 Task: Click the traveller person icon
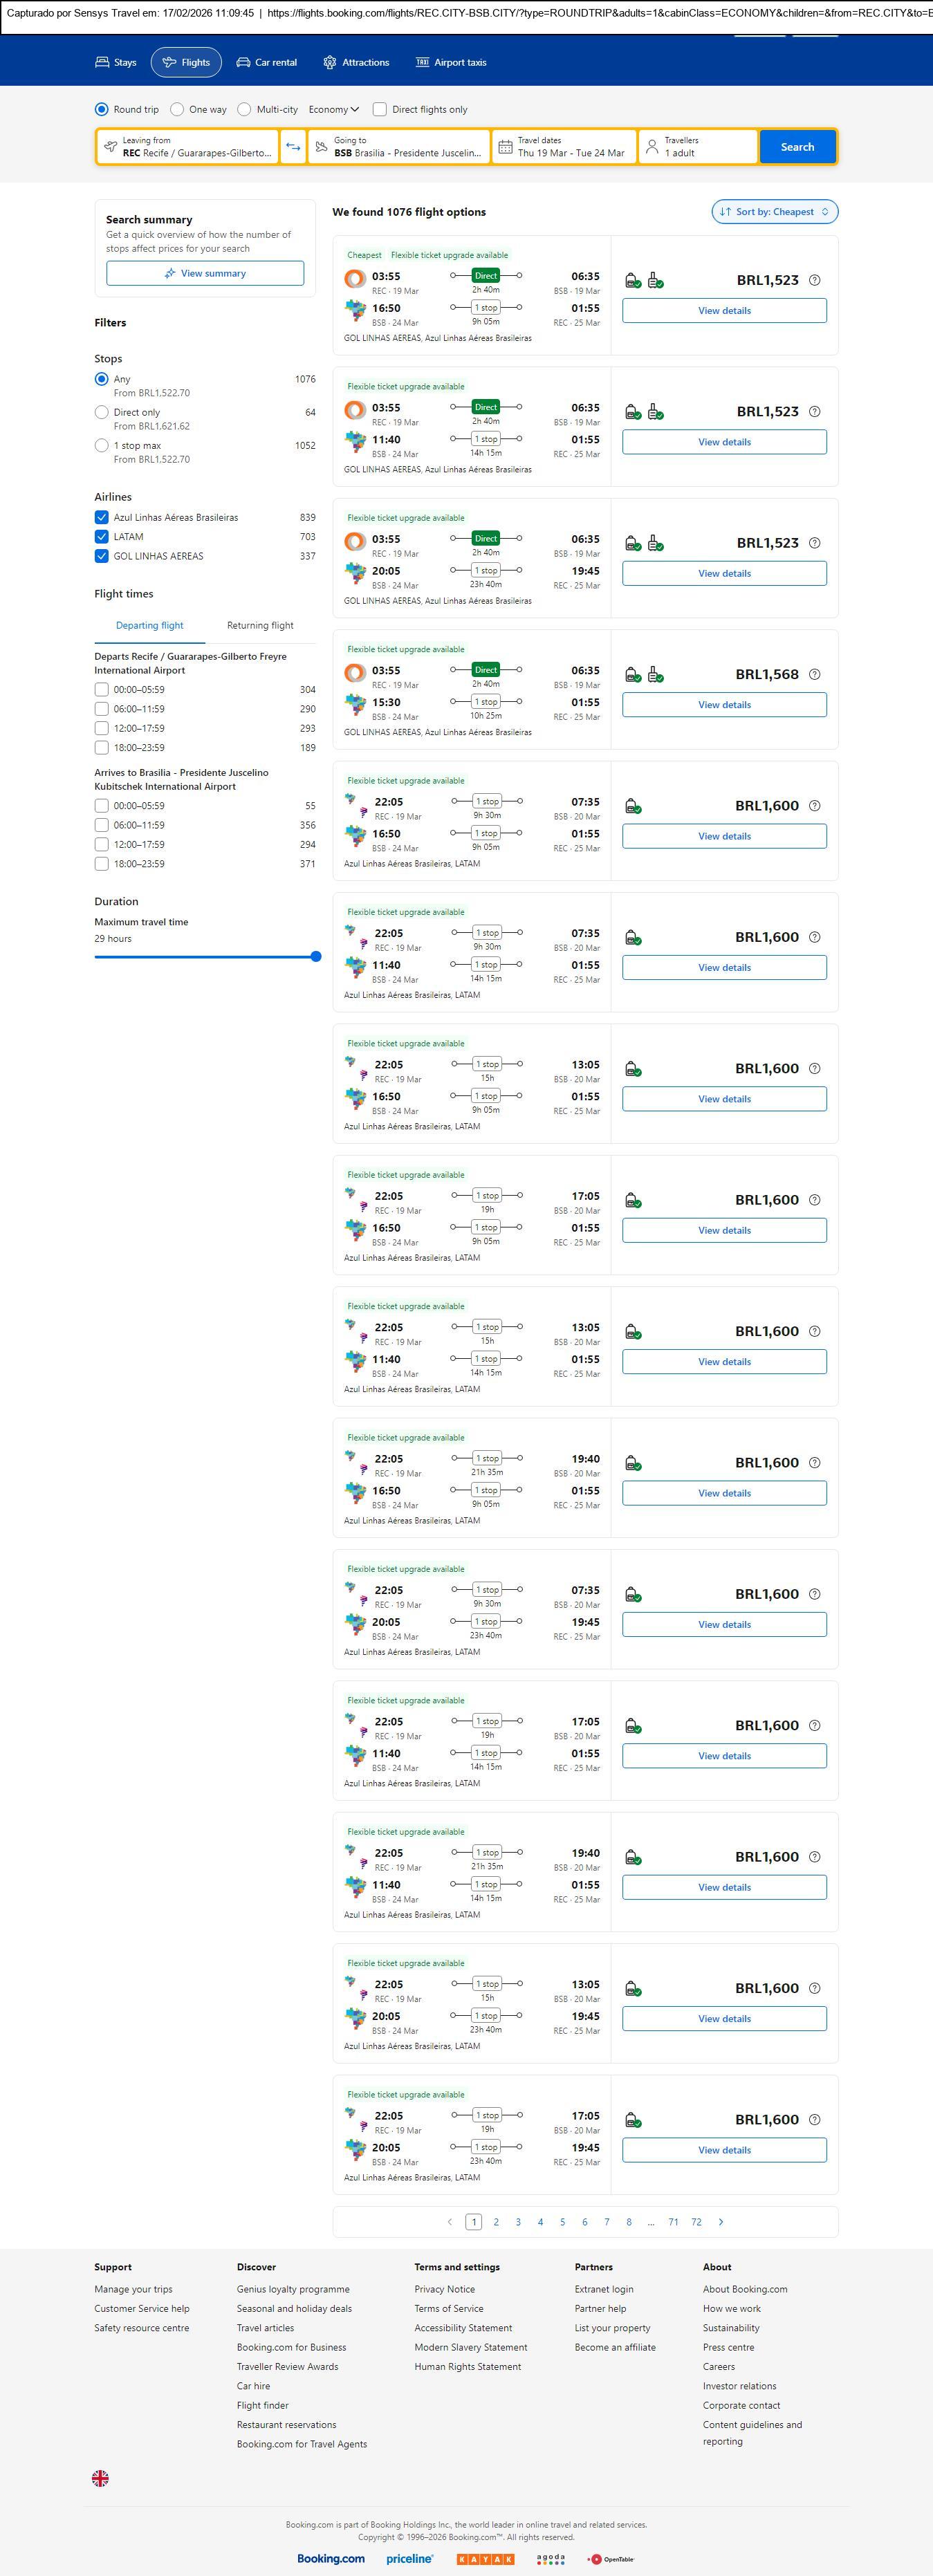[x=652, y=147]
